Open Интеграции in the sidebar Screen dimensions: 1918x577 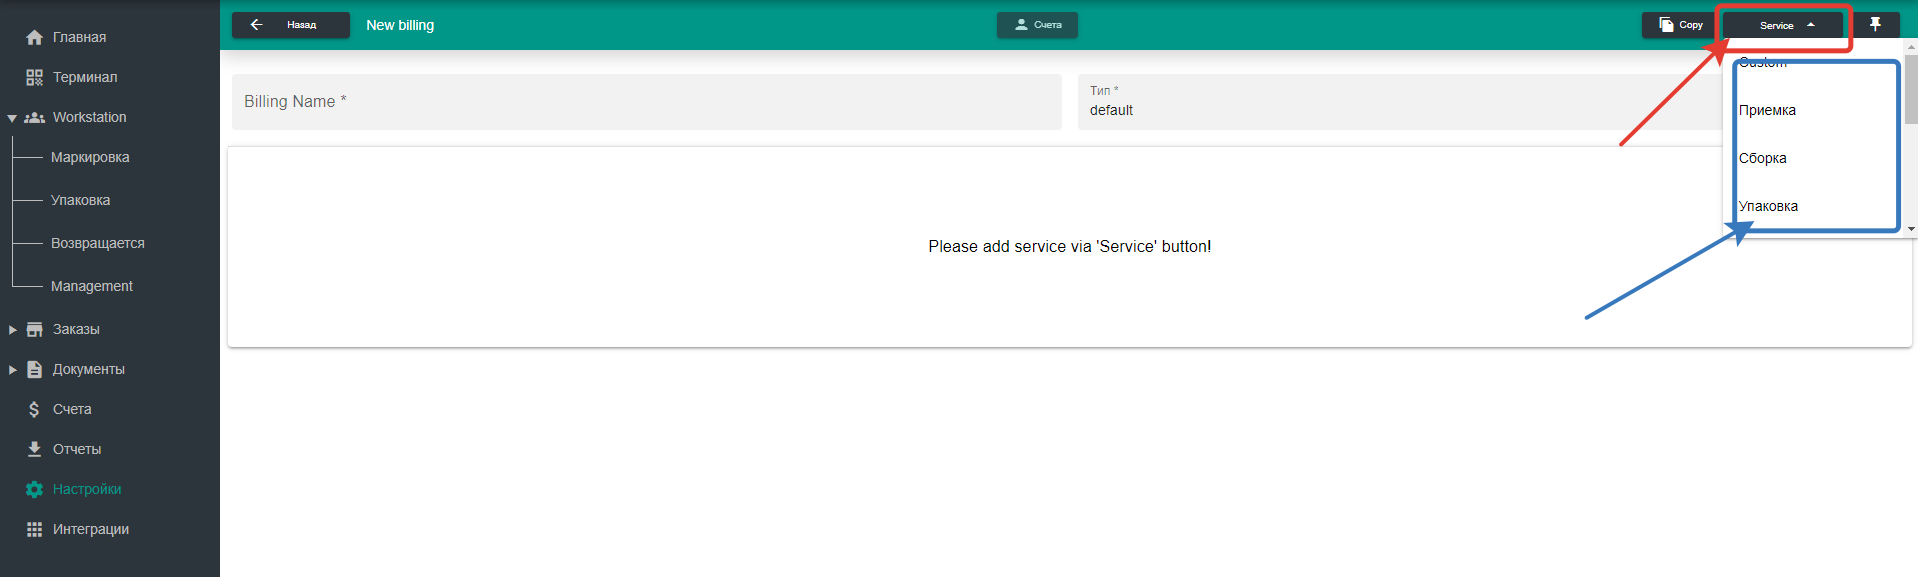click(x=91, y=529)
